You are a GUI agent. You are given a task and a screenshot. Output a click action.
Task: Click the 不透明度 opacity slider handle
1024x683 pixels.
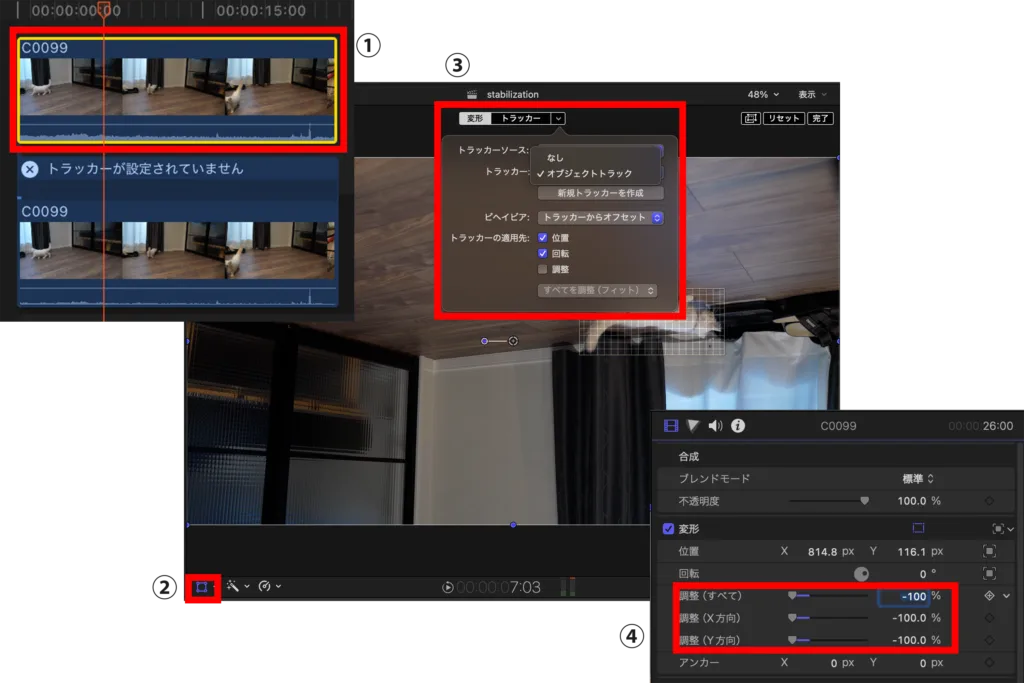(865, 501)
